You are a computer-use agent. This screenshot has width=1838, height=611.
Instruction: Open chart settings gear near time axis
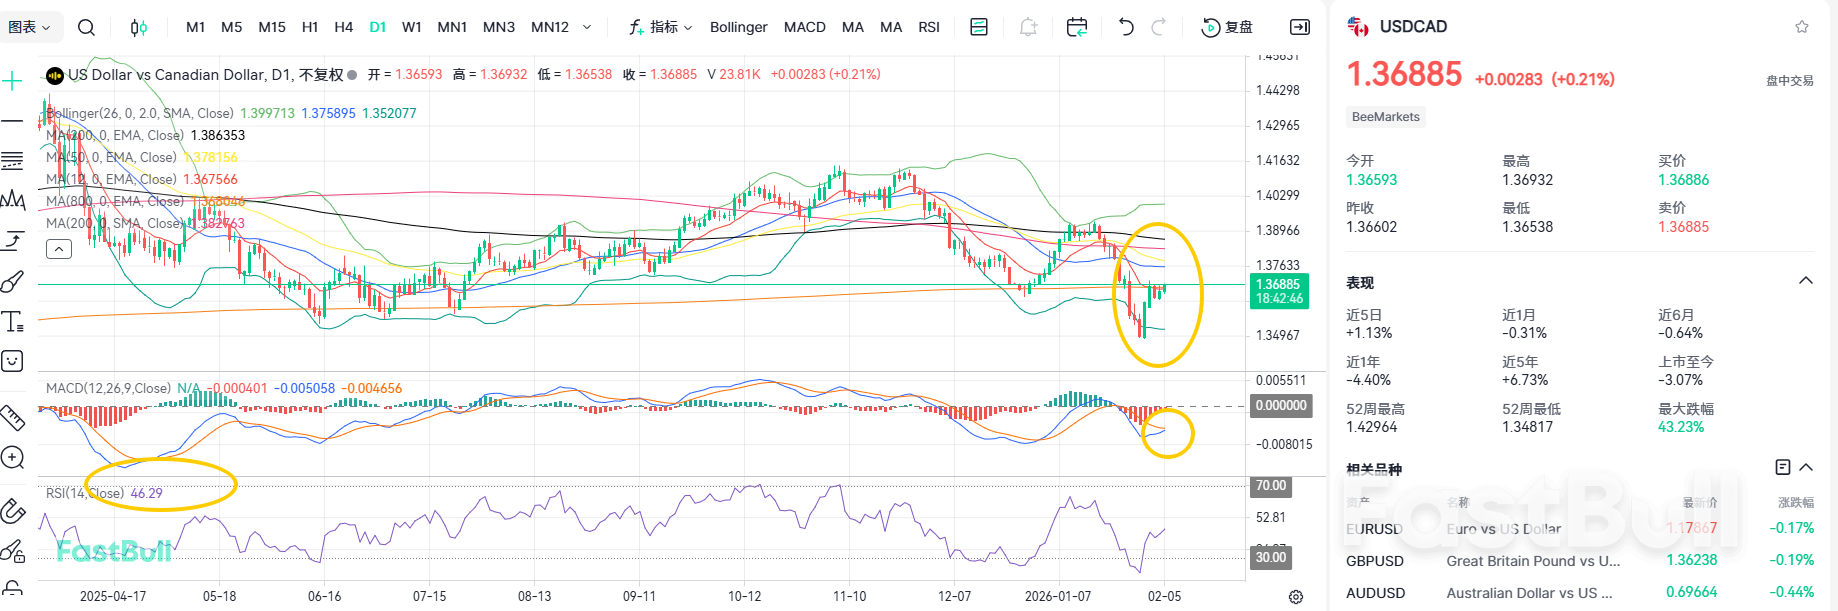point(1296,597)
